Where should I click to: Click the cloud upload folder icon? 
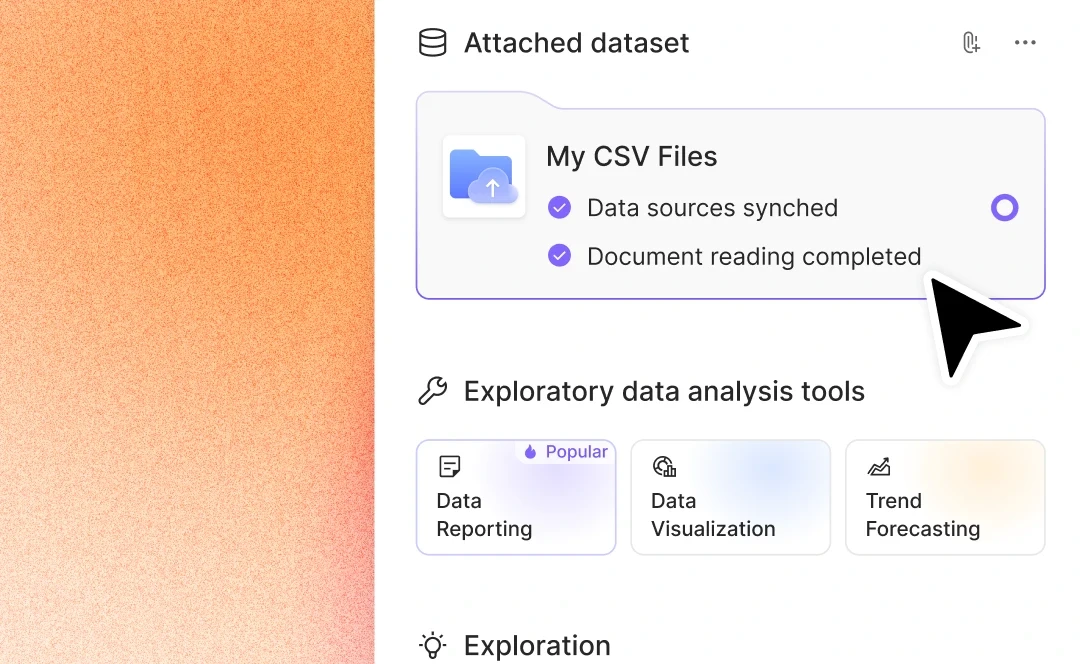coord(484,177)
